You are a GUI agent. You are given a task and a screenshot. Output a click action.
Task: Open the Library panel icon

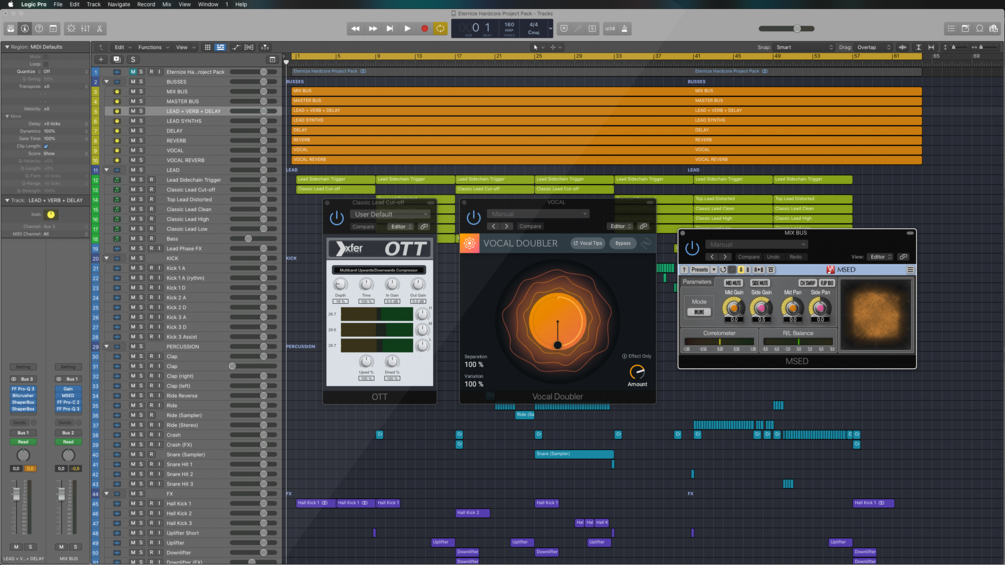[11, 28]
